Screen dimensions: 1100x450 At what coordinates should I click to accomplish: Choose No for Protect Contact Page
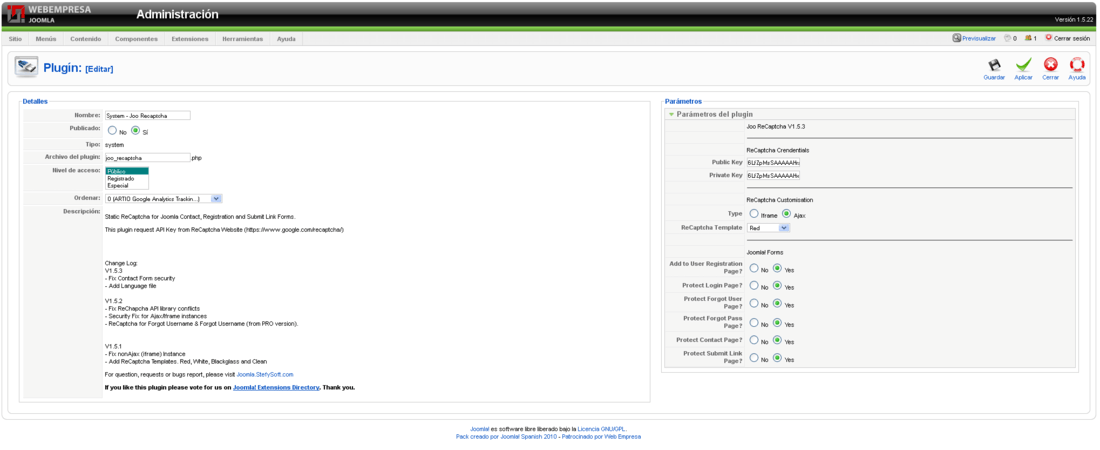pos(753,340)
